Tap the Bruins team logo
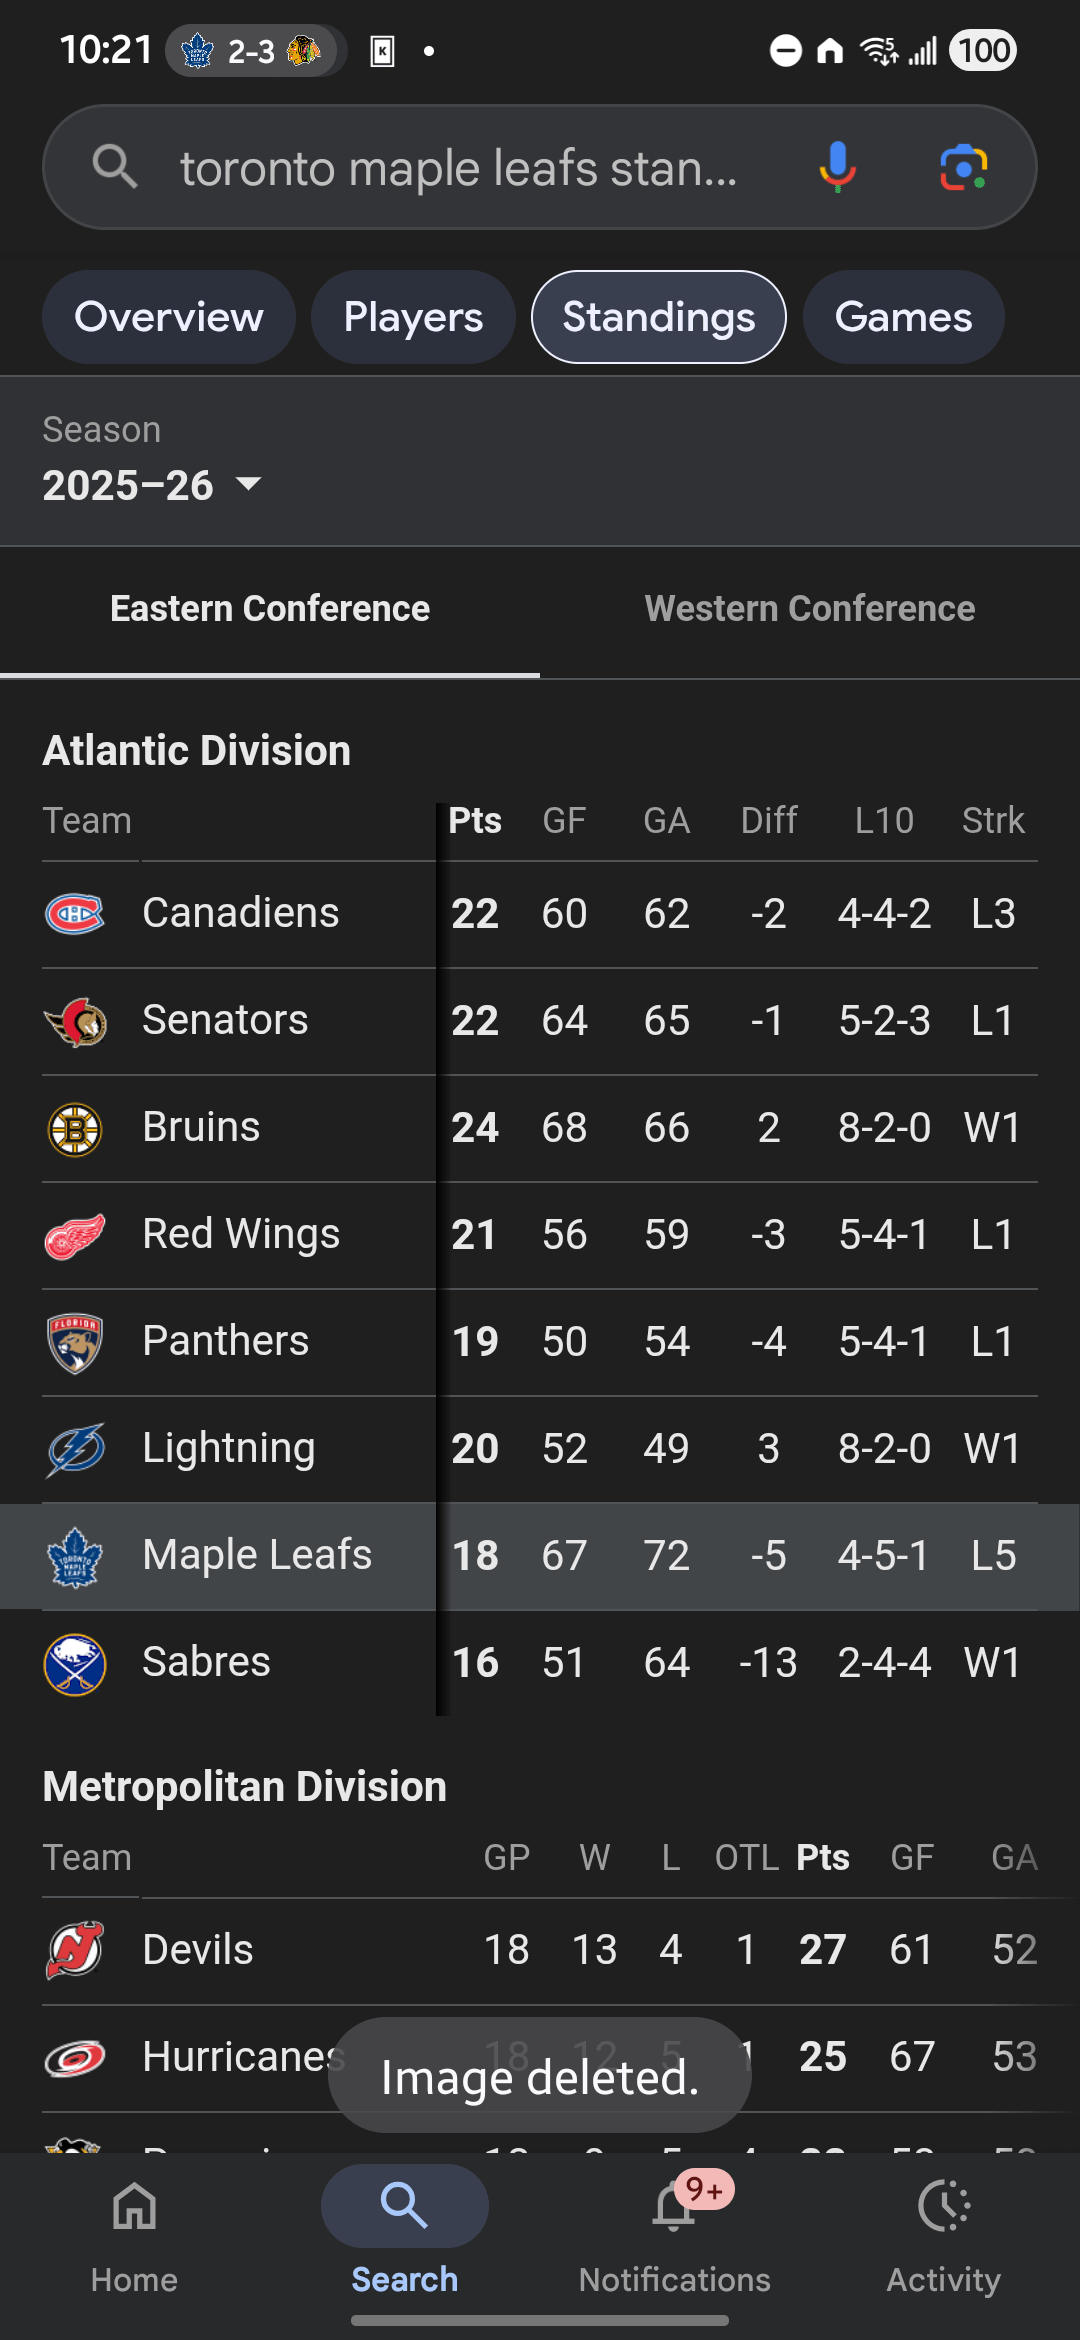The width and height of the screenshot is (1080, 2340). [75, 1128]
